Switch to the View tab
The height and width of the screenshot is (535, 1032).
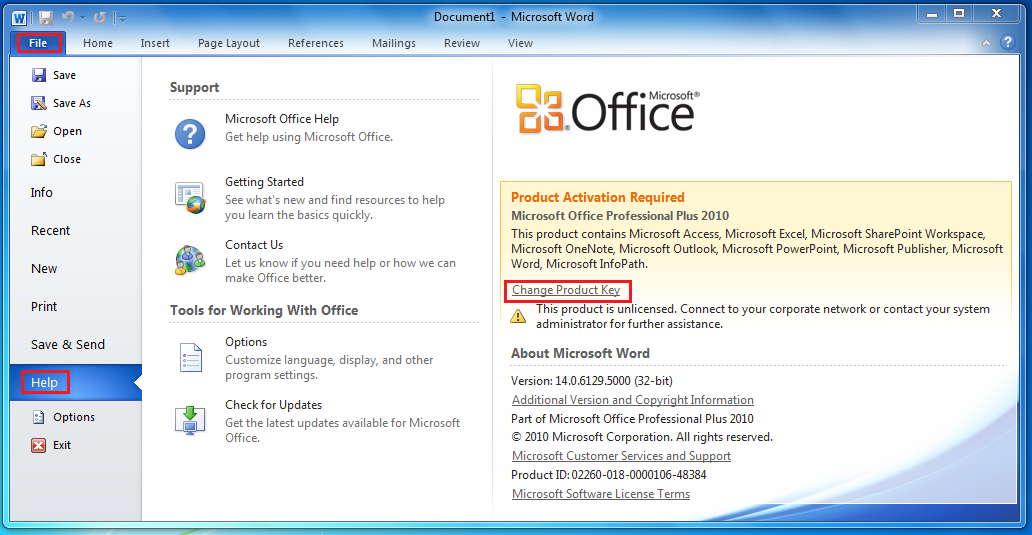tap(520, 43)
